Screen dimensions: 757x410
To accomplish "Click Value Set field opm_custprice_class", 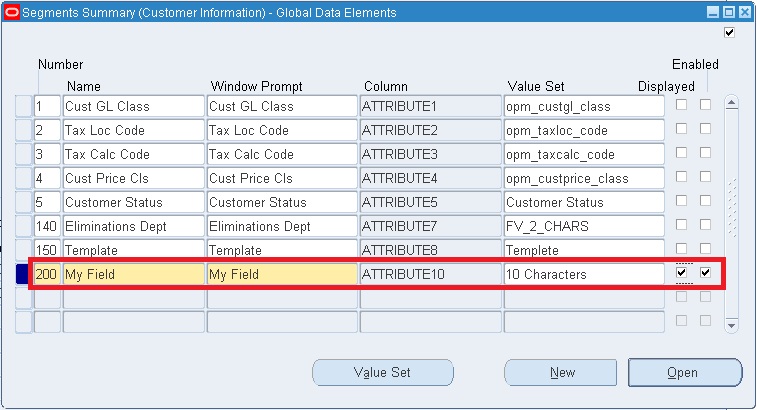I will (x=583, y=178).
